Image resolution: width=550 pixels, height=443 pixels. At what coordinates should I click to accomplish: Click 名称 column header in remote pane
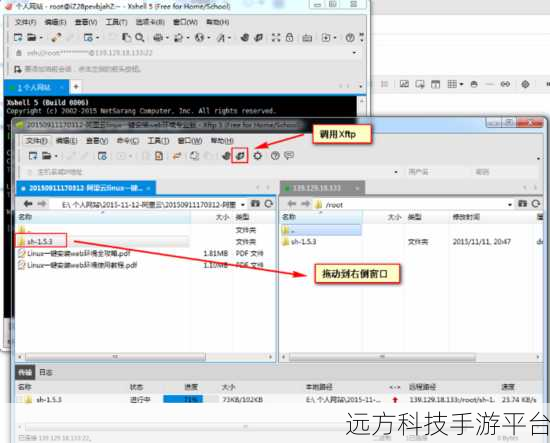(x=321, y=217)
